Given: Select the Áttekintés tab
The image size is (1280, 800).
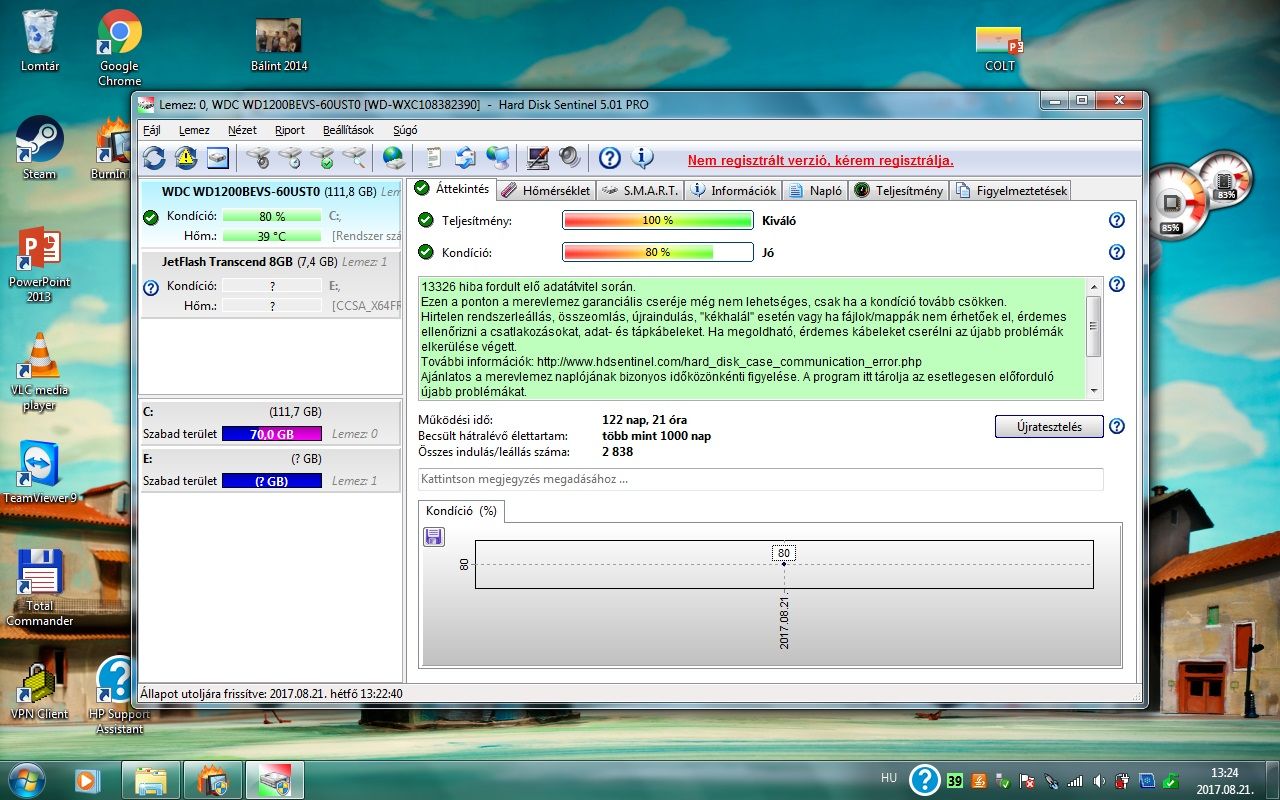Looking at the screenshot, I should click(x=451, y=189).
